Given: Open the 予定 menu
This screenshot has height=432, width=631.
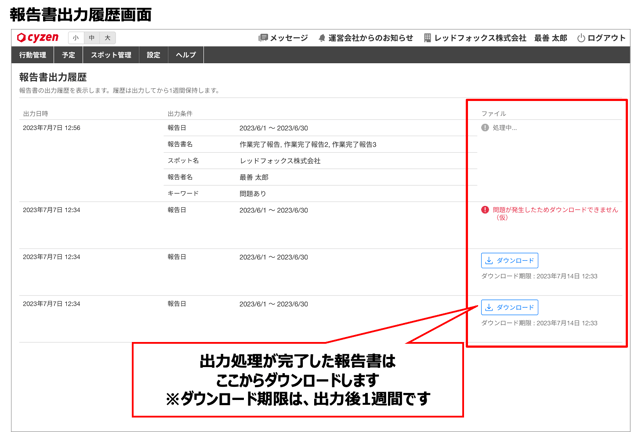Looking at the screenshot, I should (68, 55).
